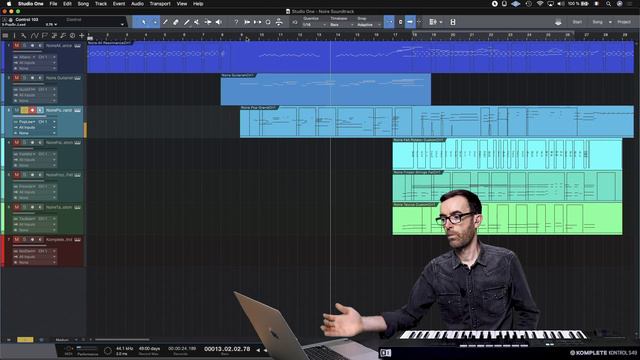
Task: Open the instrument keyboard icon on track 1
Action: [78, 46]
